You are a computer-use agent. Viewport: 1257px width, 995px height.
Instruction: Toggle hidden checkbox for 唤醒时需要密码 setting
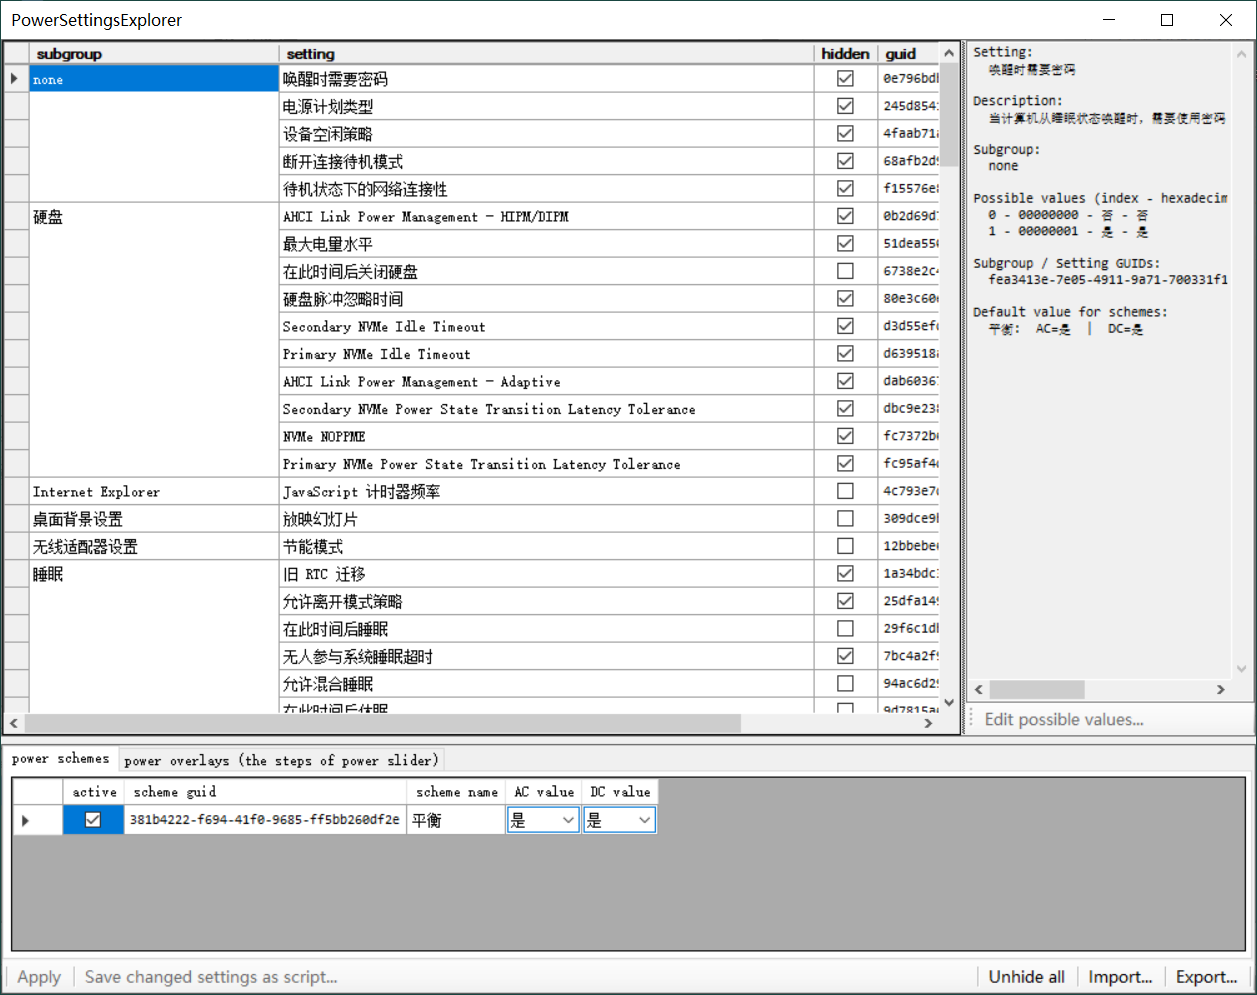click(x=845, y=78)
